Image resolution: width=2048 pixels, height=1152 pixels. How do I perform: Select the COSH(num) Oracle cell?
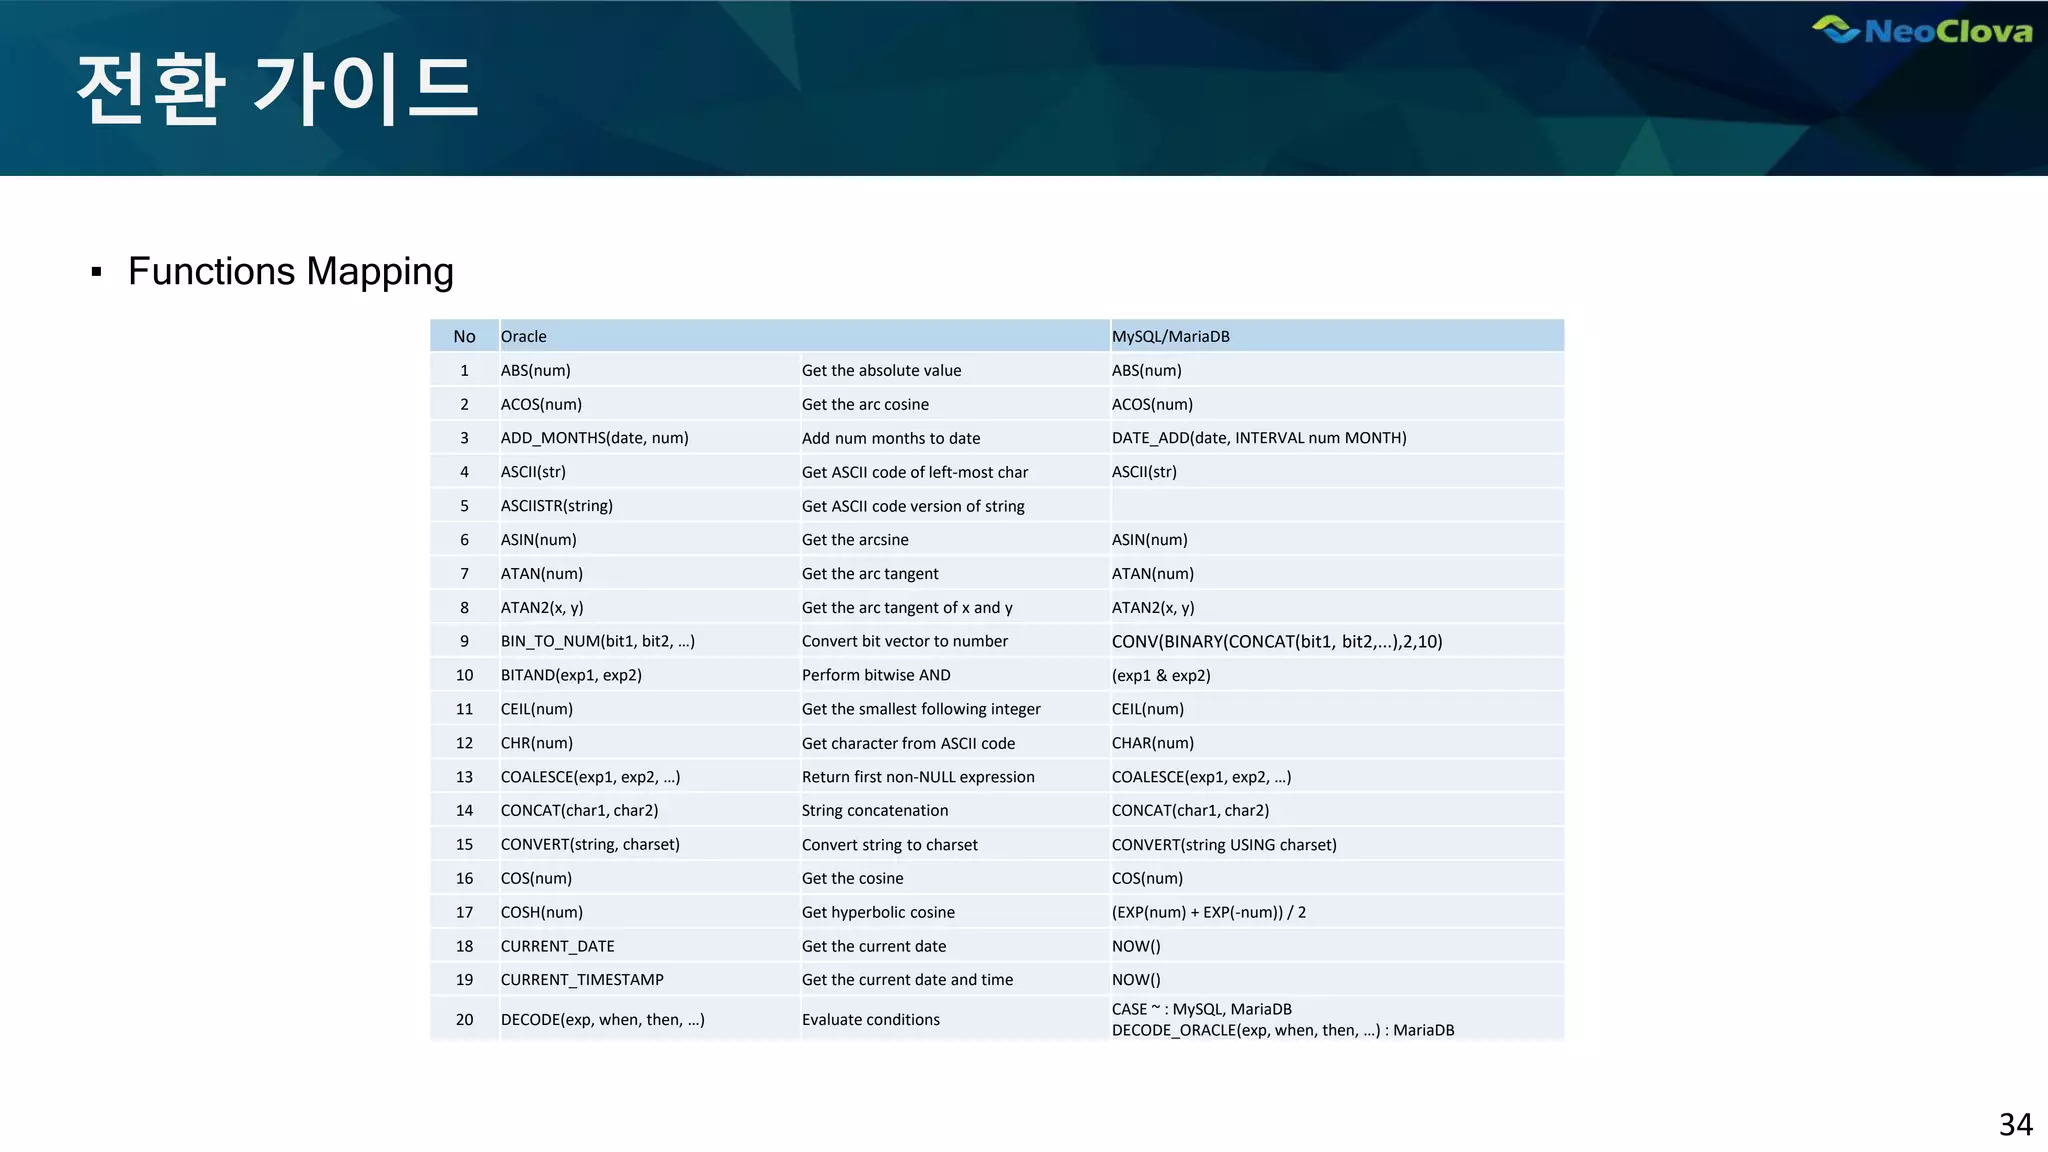(541, 912)
